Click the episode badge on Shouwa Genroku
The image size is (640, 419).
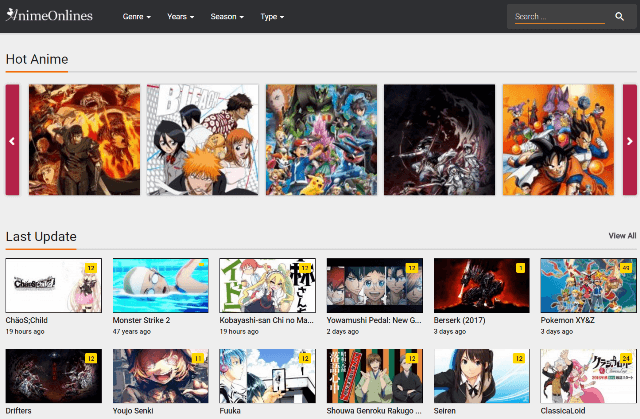click(x=412, y=359)
